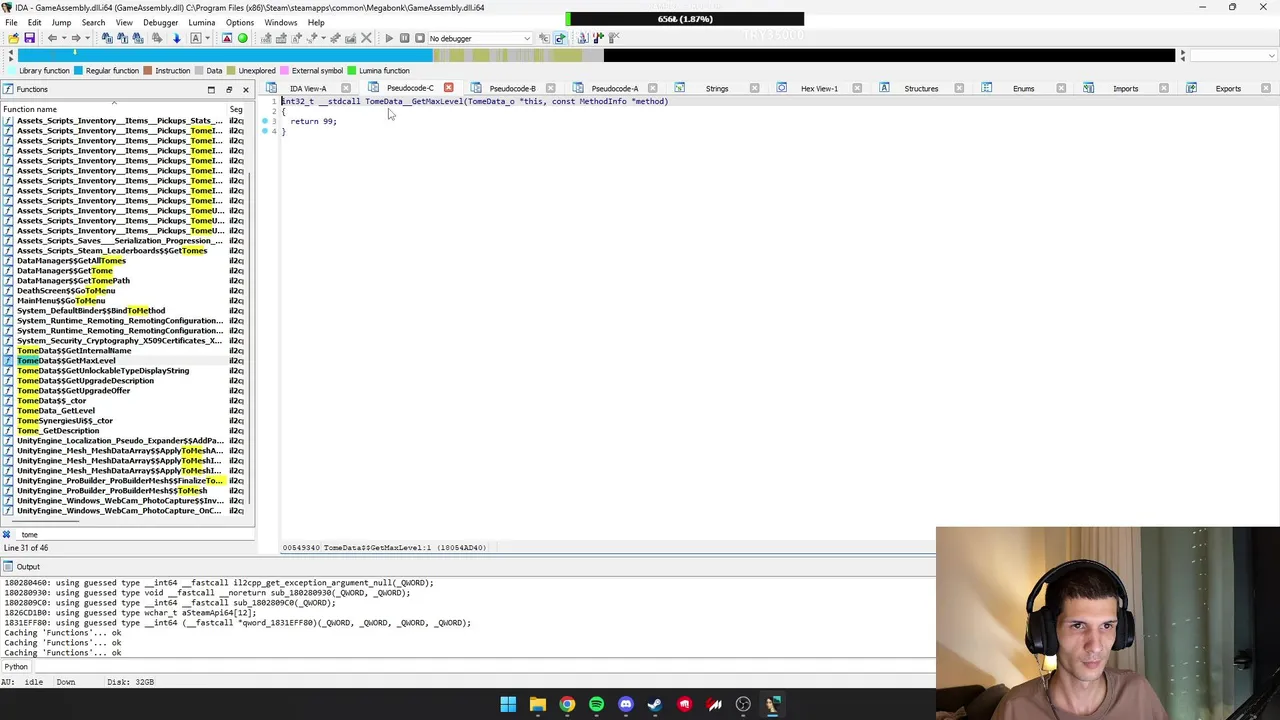Open the Options menu
The width and height of the screenshot is (1280, 720).
point(239,22)
